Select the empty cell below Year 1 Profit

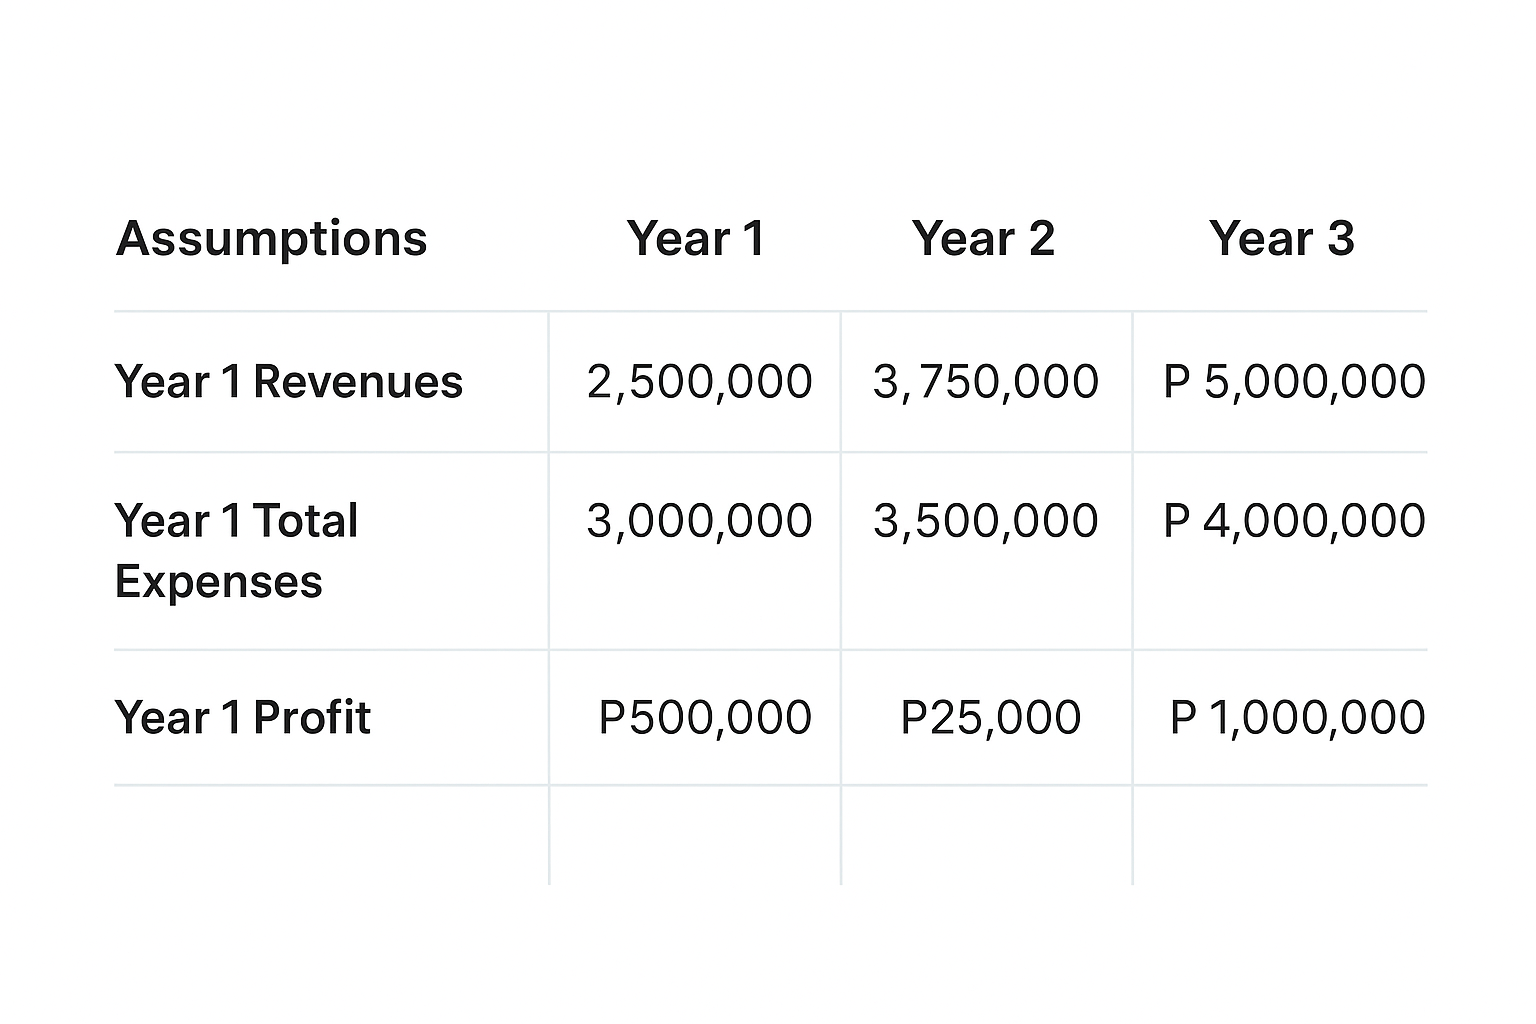click(x=330, y=835)
